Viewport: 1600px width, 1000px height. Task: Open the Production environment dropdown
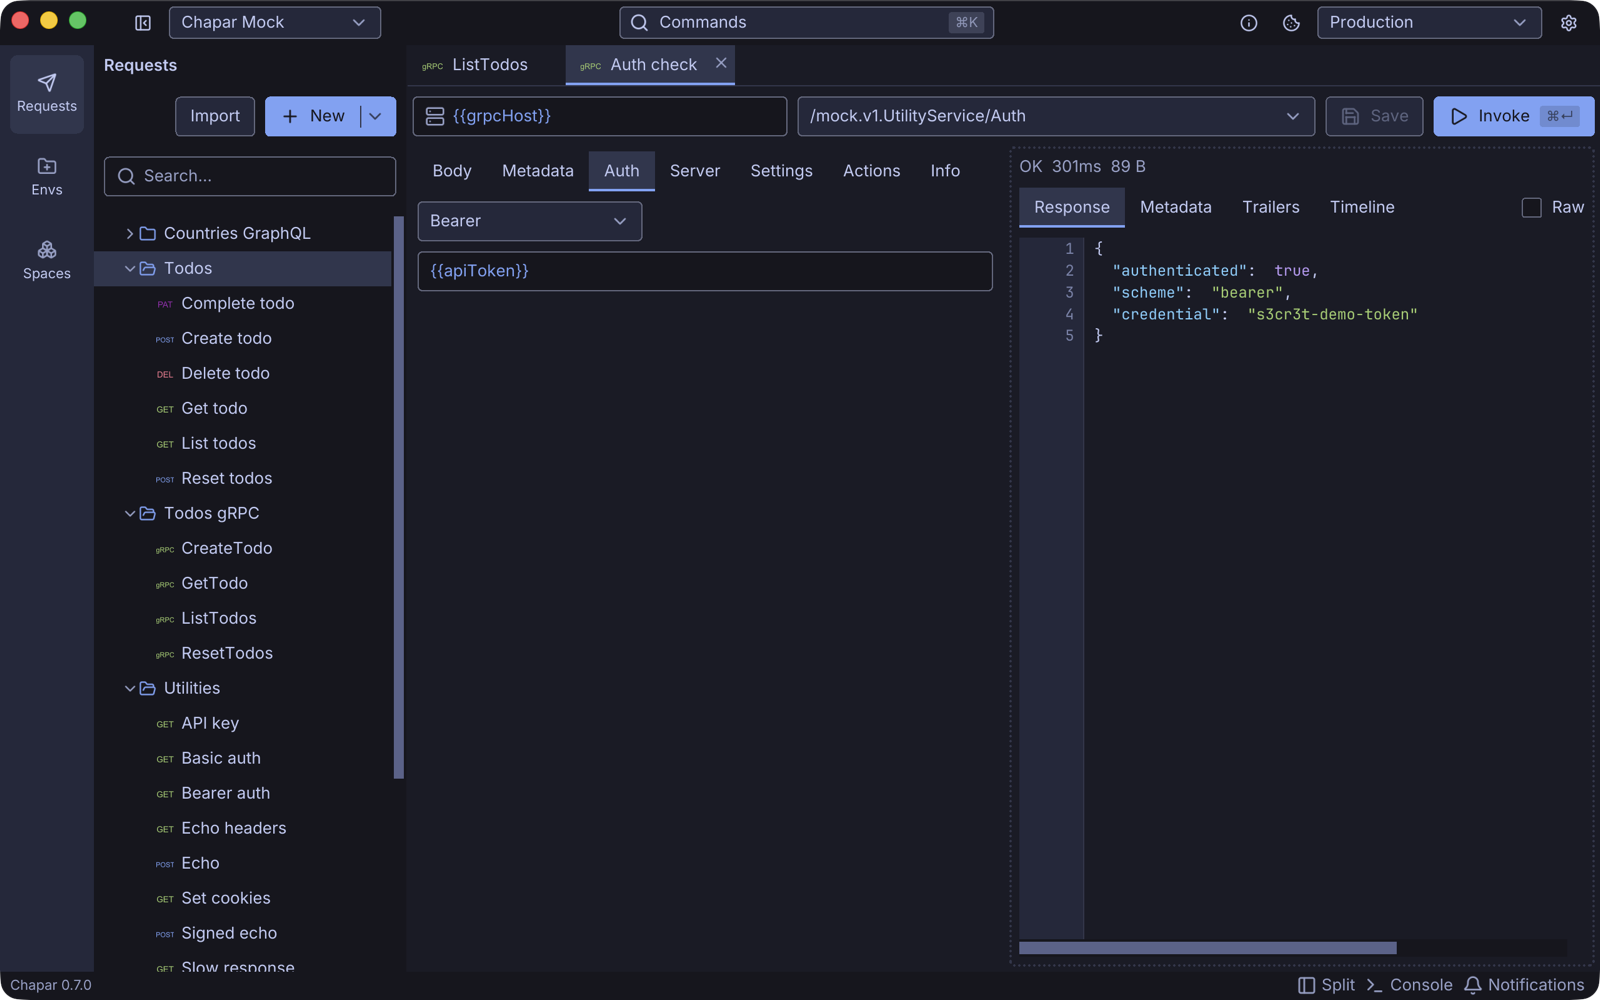tap(1429, 22)
